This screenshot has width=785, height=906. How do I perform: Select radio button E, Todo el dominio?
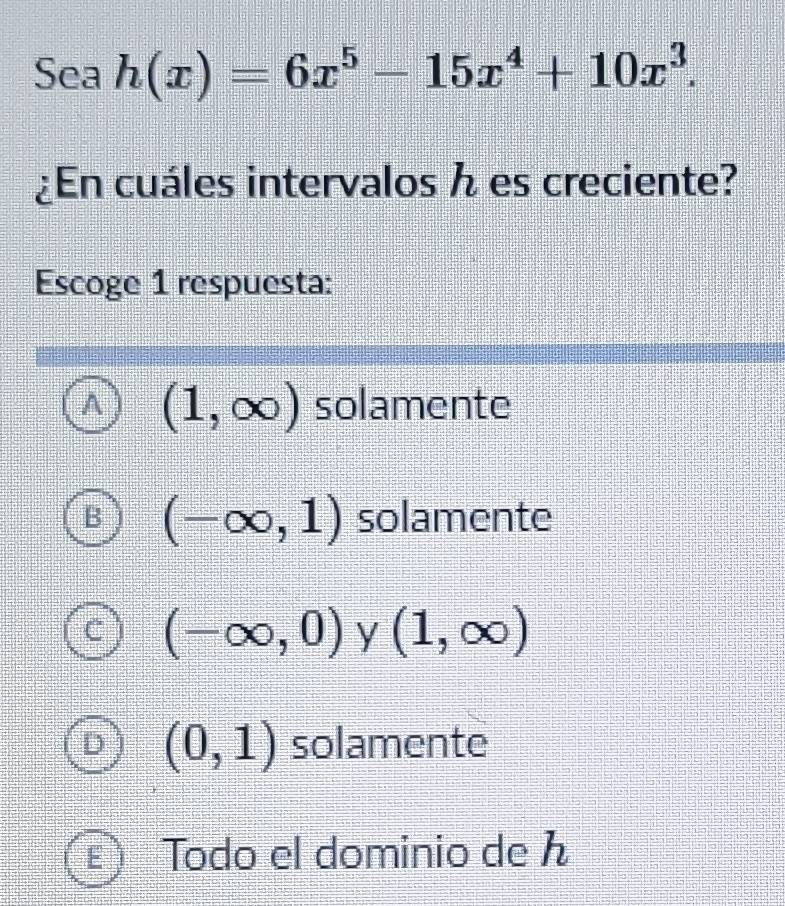tap(92, 855)
